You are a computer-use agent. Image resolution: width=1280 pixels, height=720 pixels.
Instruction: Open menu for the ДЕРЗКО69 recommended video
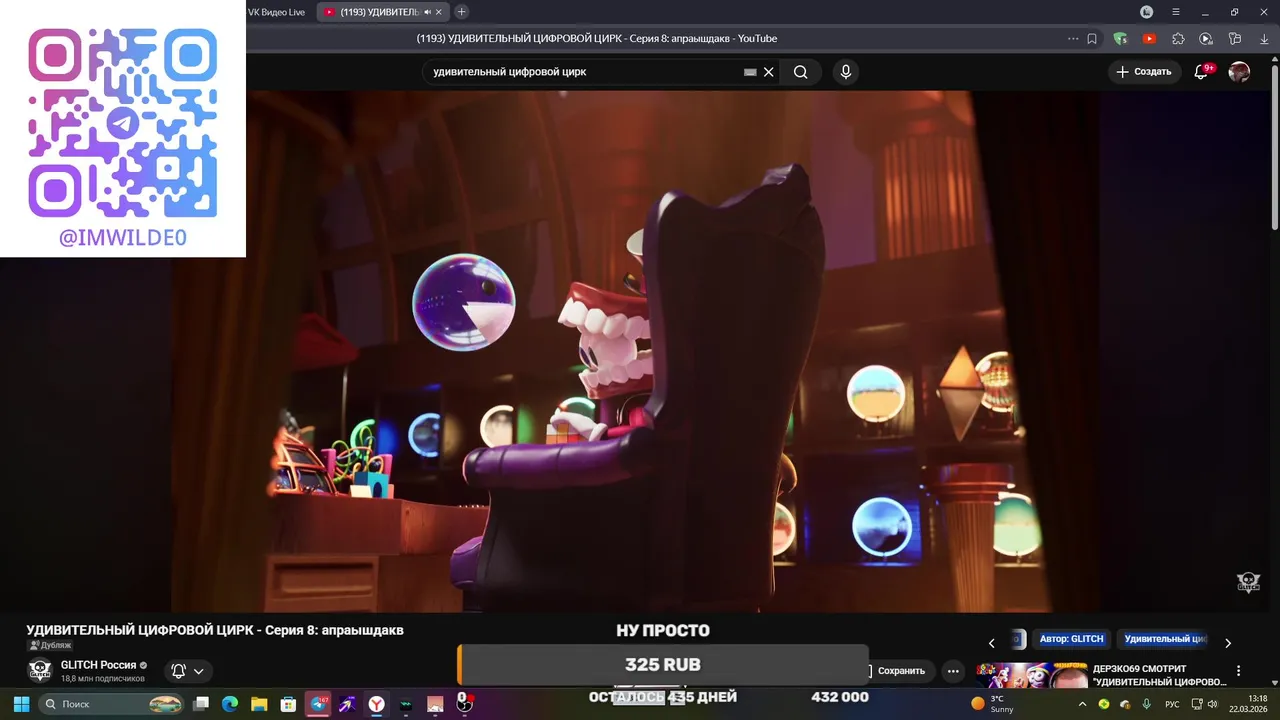[1239, 671]
